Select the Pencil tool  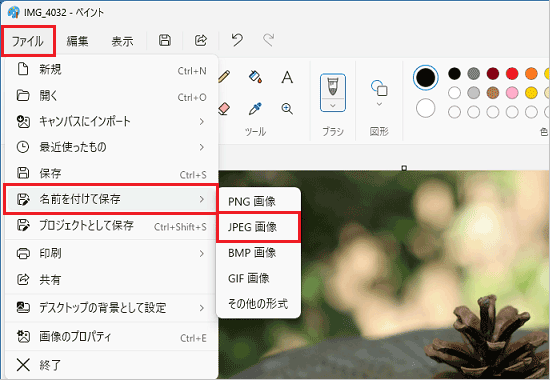(x=224, y=76)
